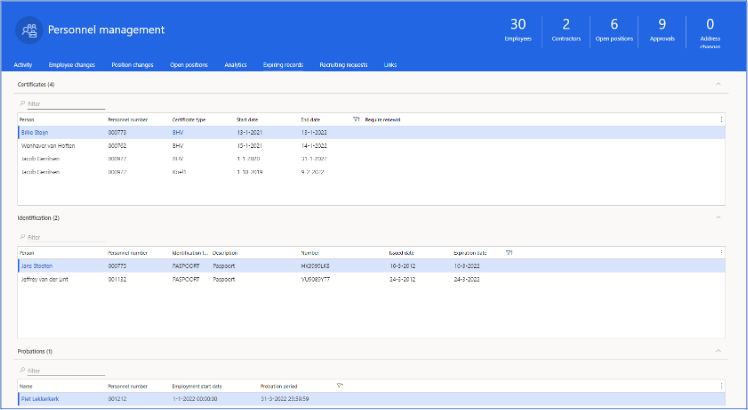This screenshot has width=748, height=410.
Task: Open Probations grid options menu (three dots)
Action: point(721,386)
